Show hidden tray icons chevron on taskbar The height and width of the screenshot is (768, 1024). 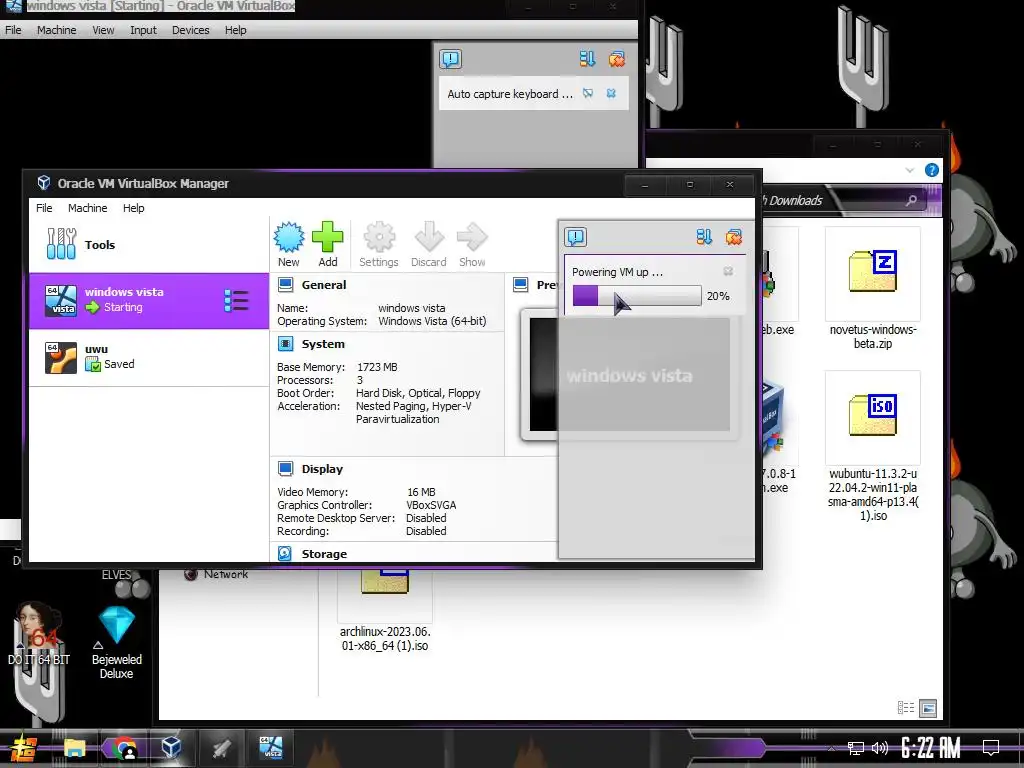coord(831,748)
